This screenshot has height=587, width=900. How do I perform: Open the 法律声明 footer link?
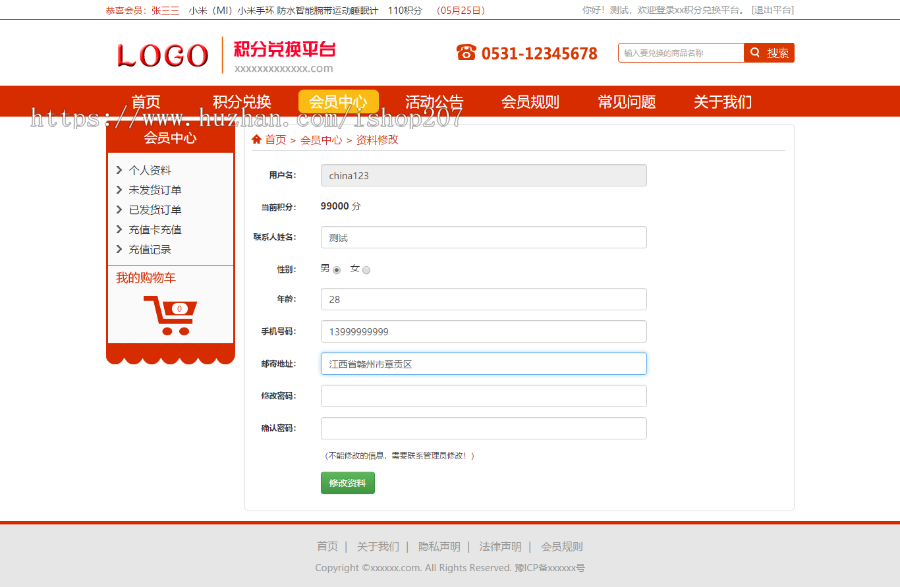click(500, 546)
